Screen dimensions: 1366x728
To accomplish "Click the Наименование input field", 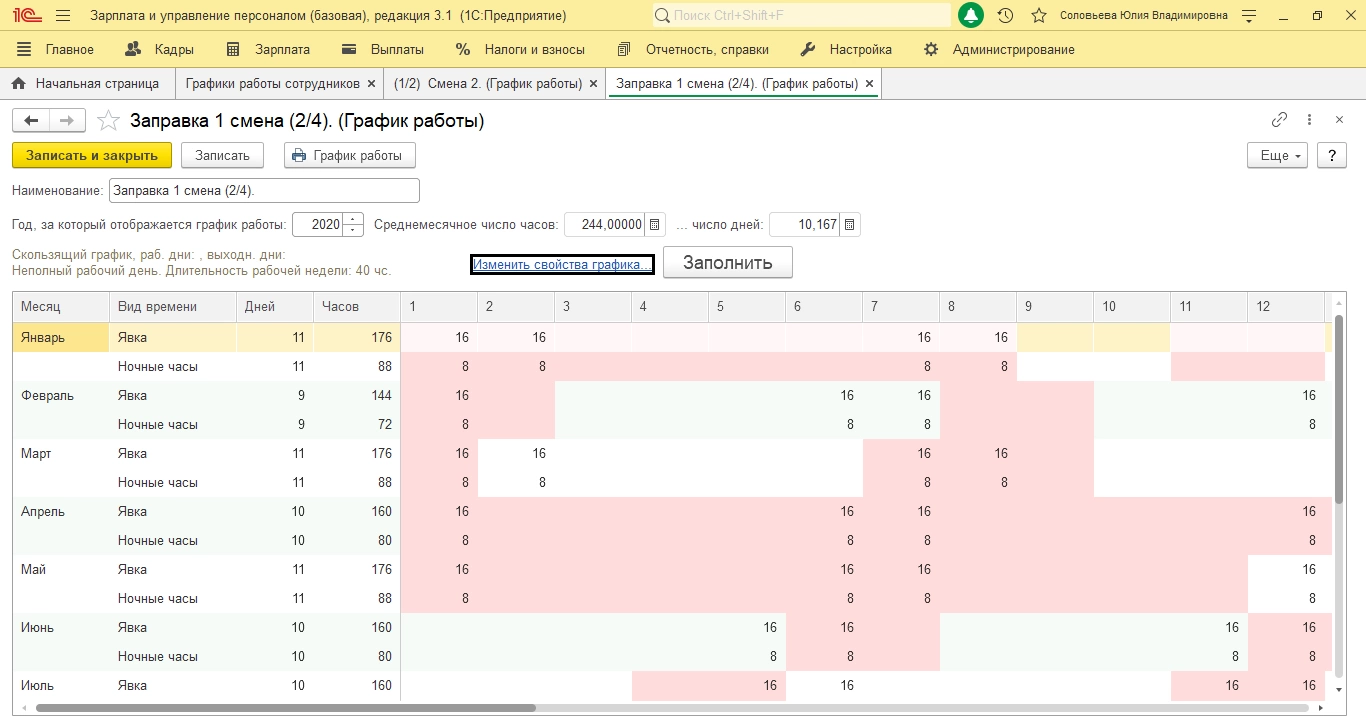I will coord(264,190).
